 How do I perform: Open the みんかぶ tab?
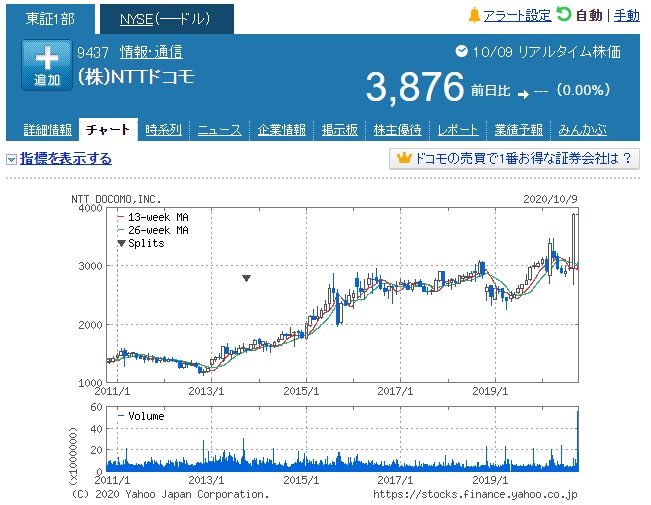(582, 130)
